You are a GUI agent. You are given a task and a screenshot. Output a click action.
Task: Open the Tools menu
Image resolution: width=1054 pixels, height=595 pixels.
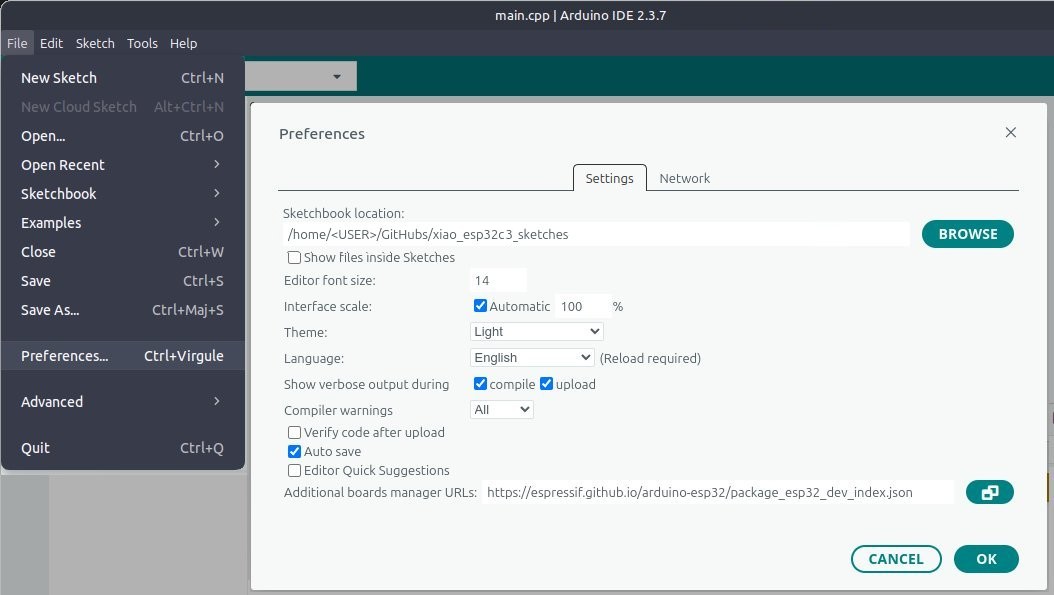pos(142,43)
